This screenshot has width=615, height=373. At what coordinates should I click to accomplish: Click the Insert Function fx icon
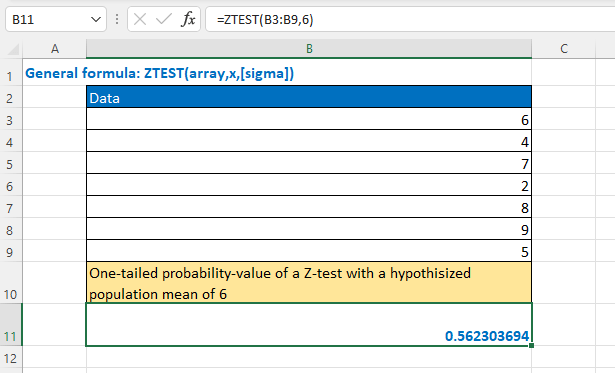(188, 19)
